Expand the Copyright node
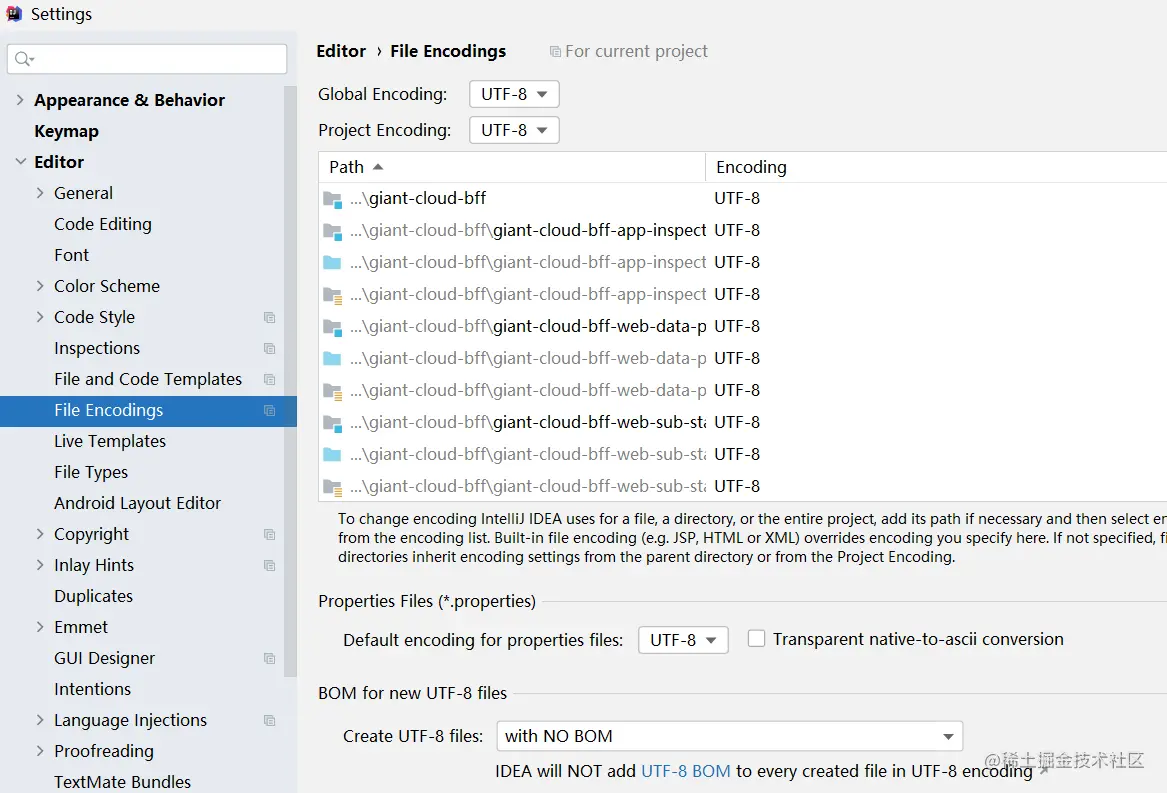The height and width of the screenshot is (793, 1167). coord(40,534)
